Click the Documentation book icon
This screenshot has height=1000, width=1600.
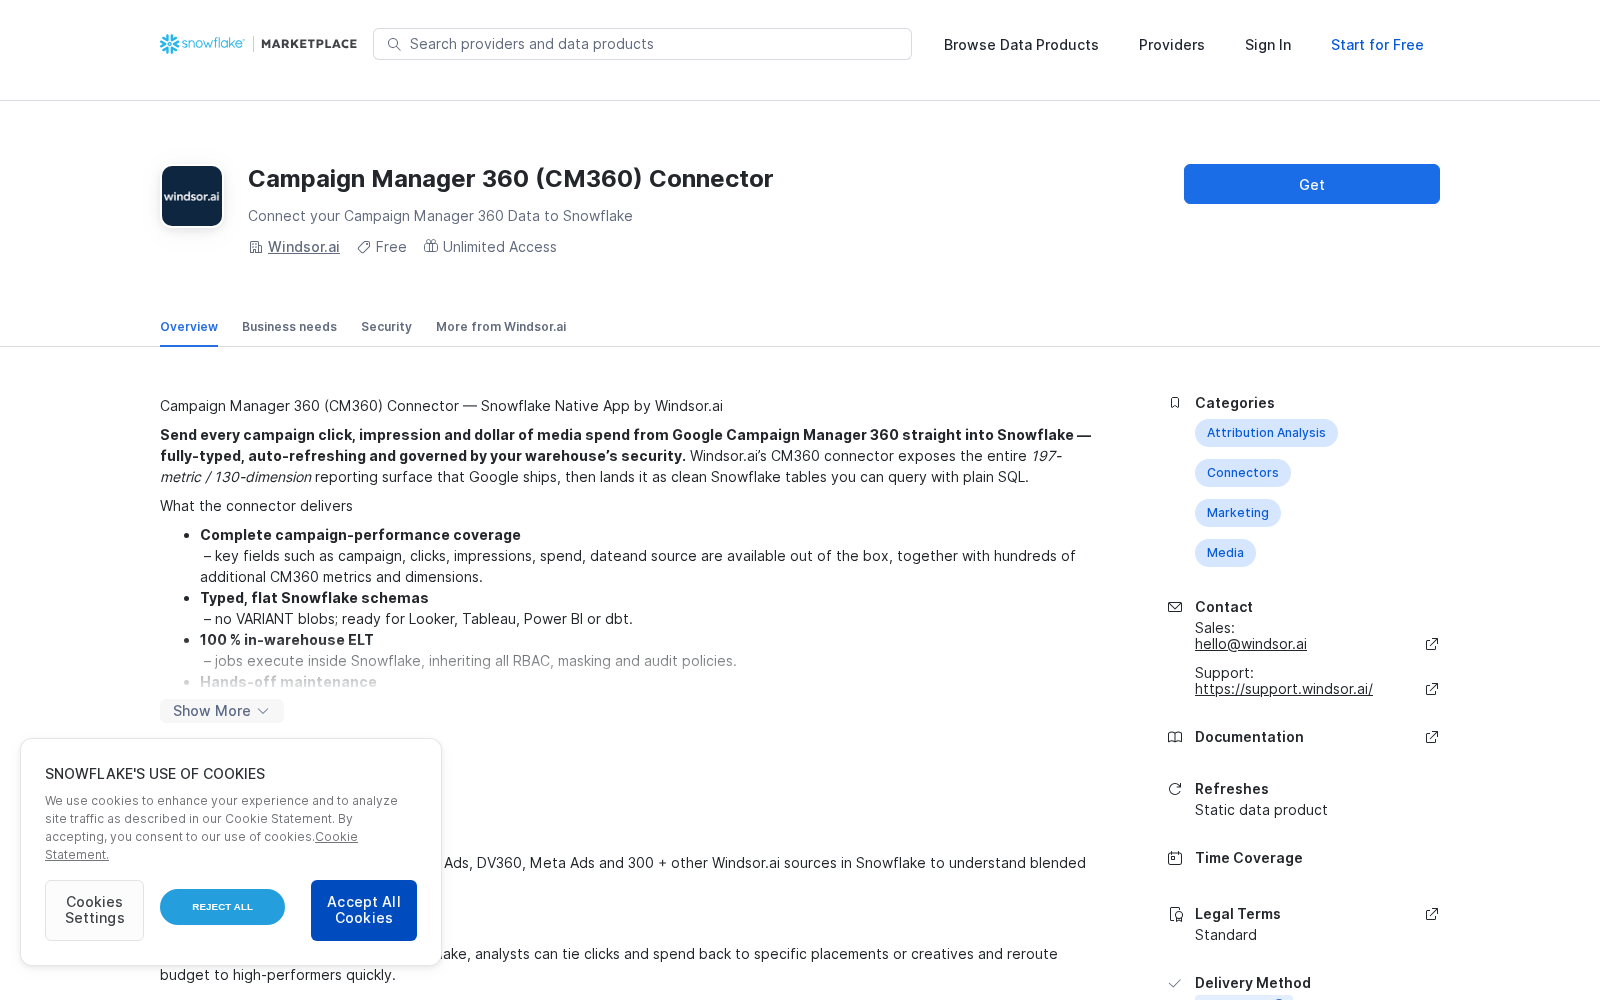click(x=1175, y=737)
